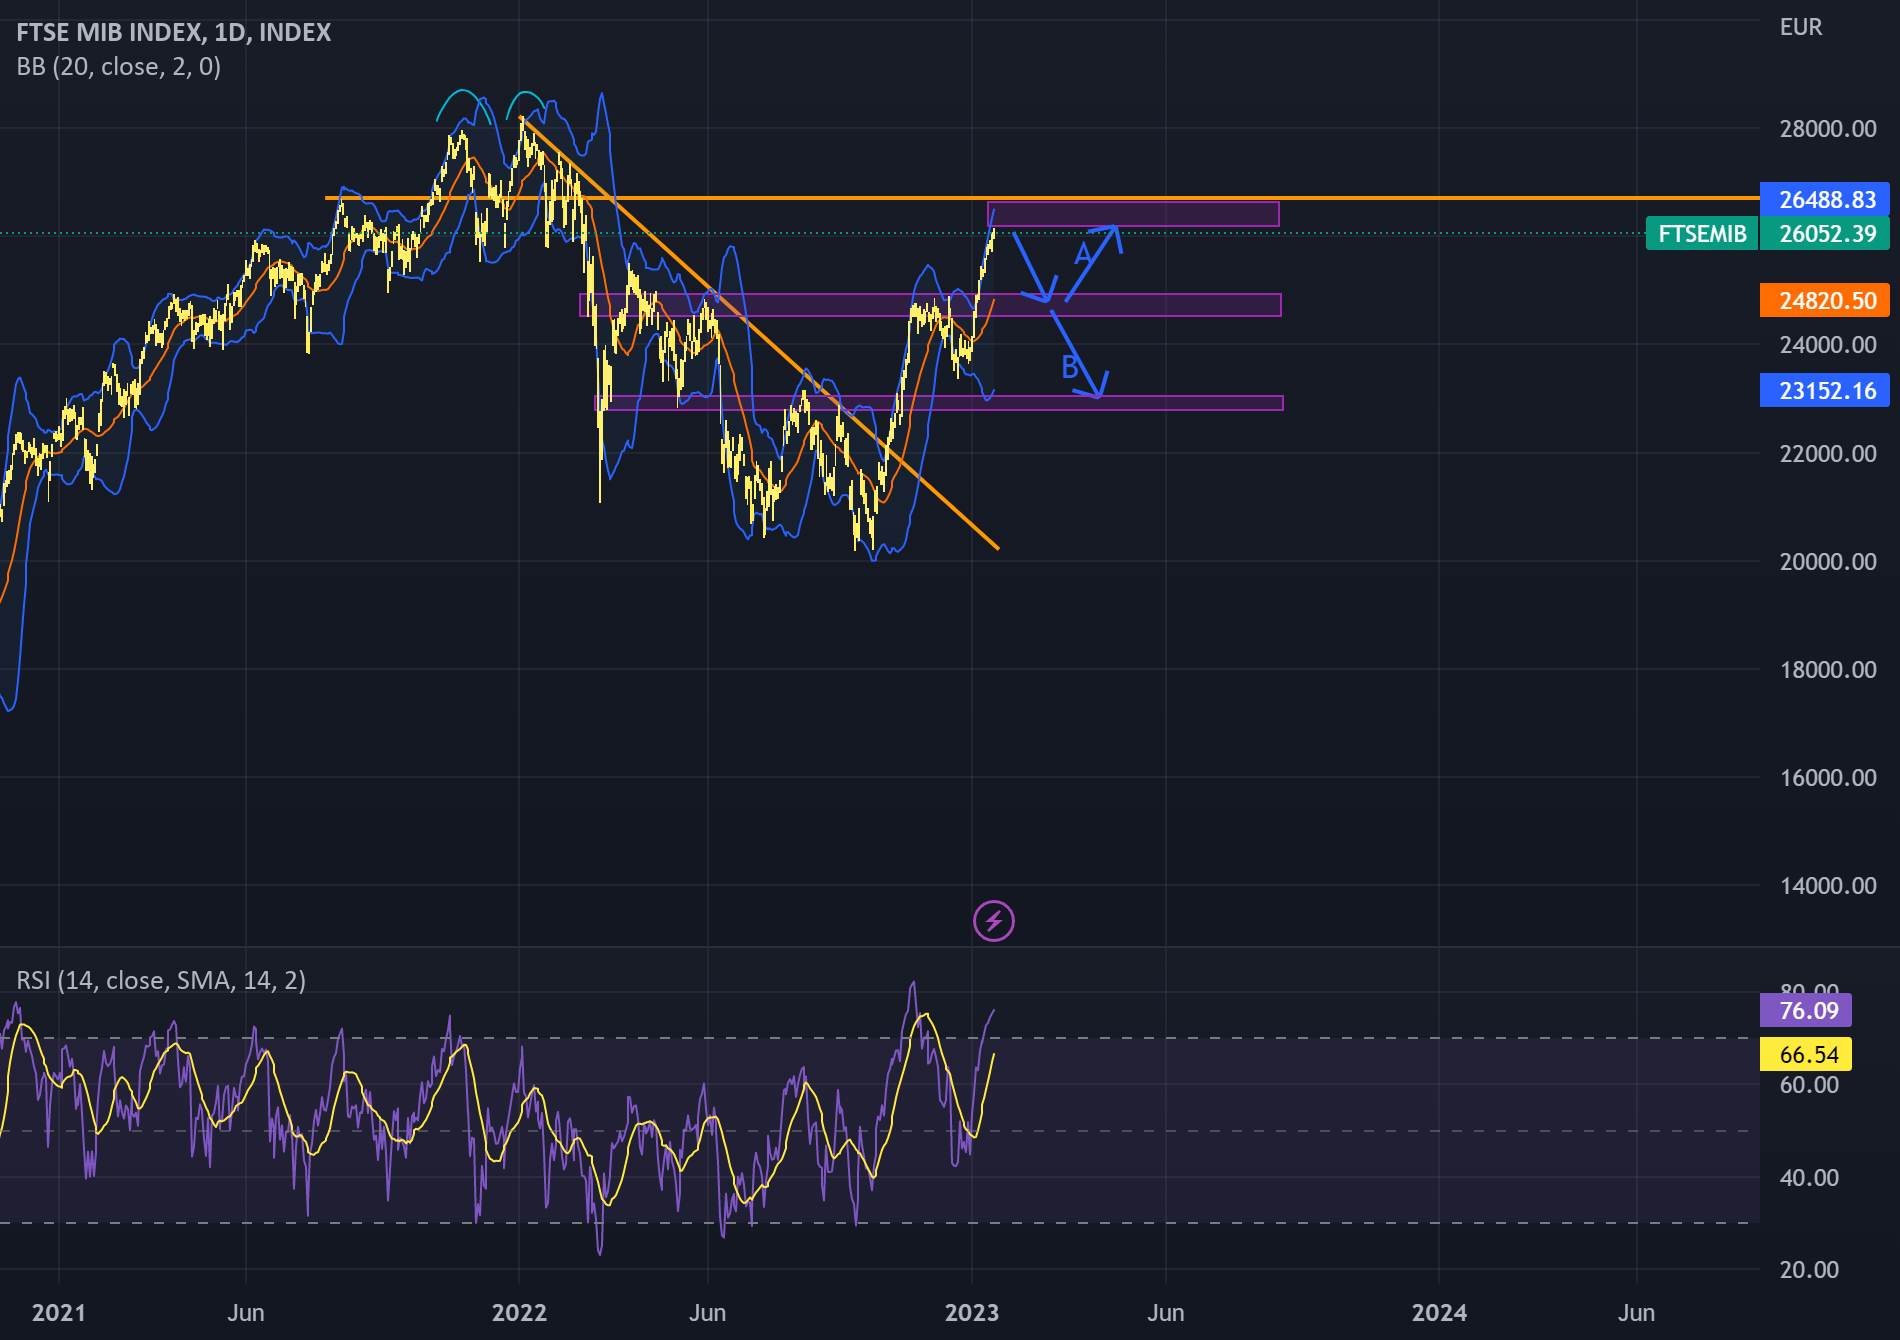Select the orange 26488.83 price label
The height and width of the screenshot is (1340, 1900).
[x=1824, y=199]
